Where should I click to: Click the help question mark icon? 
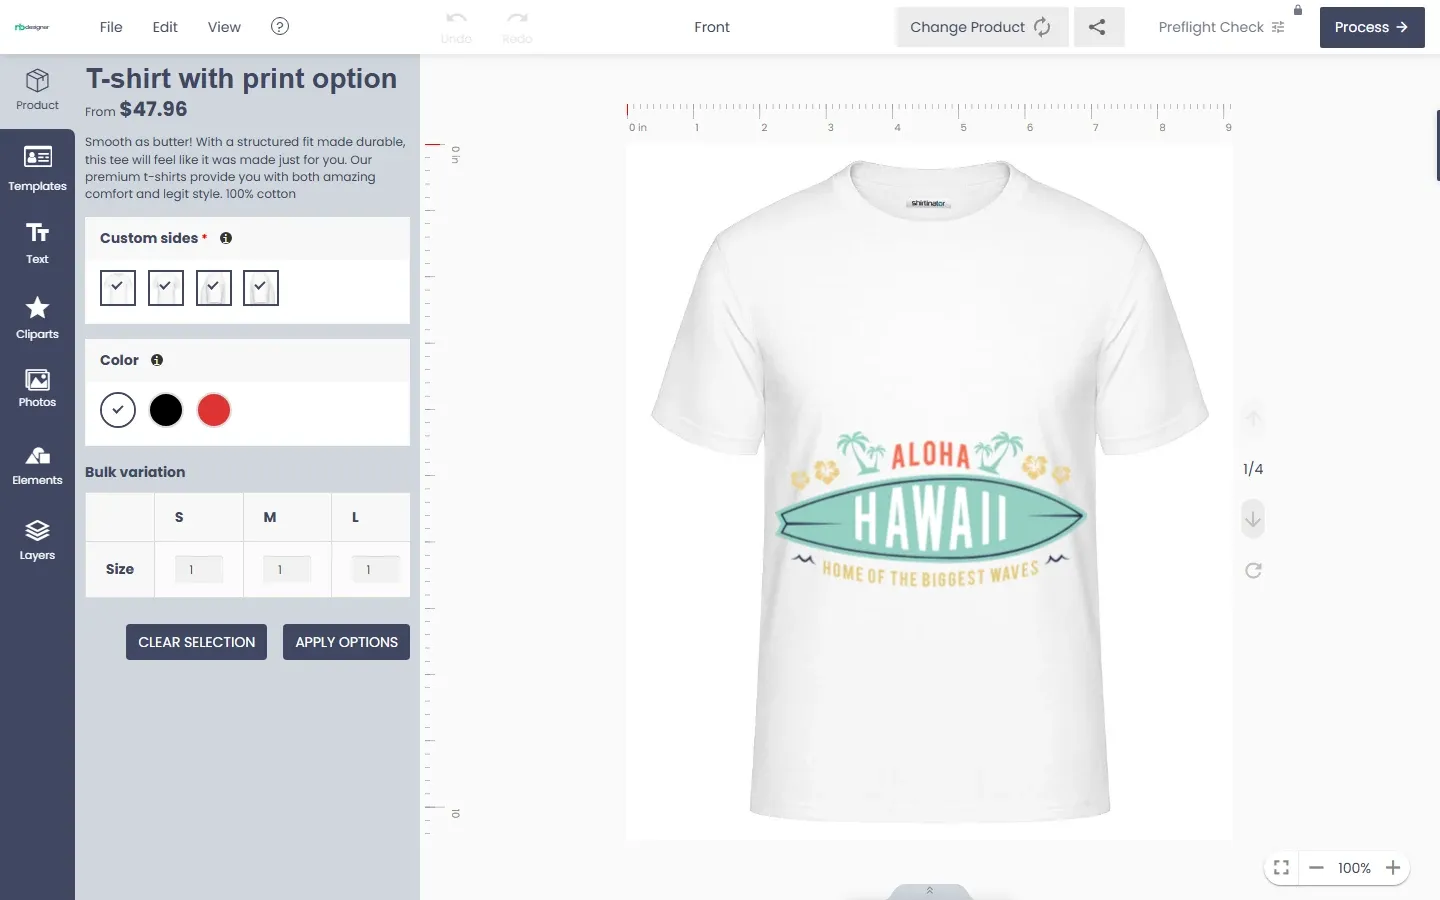[x=280, y=26]
